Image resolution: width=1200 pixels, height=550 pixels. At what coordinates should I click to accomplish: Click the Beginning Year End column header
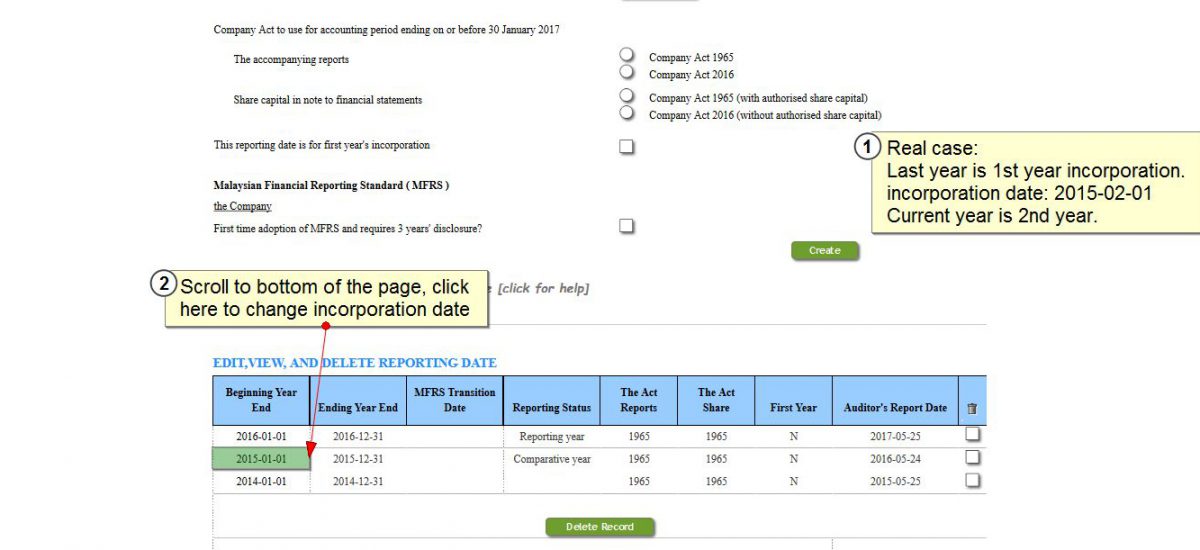(x=261, y=400)
